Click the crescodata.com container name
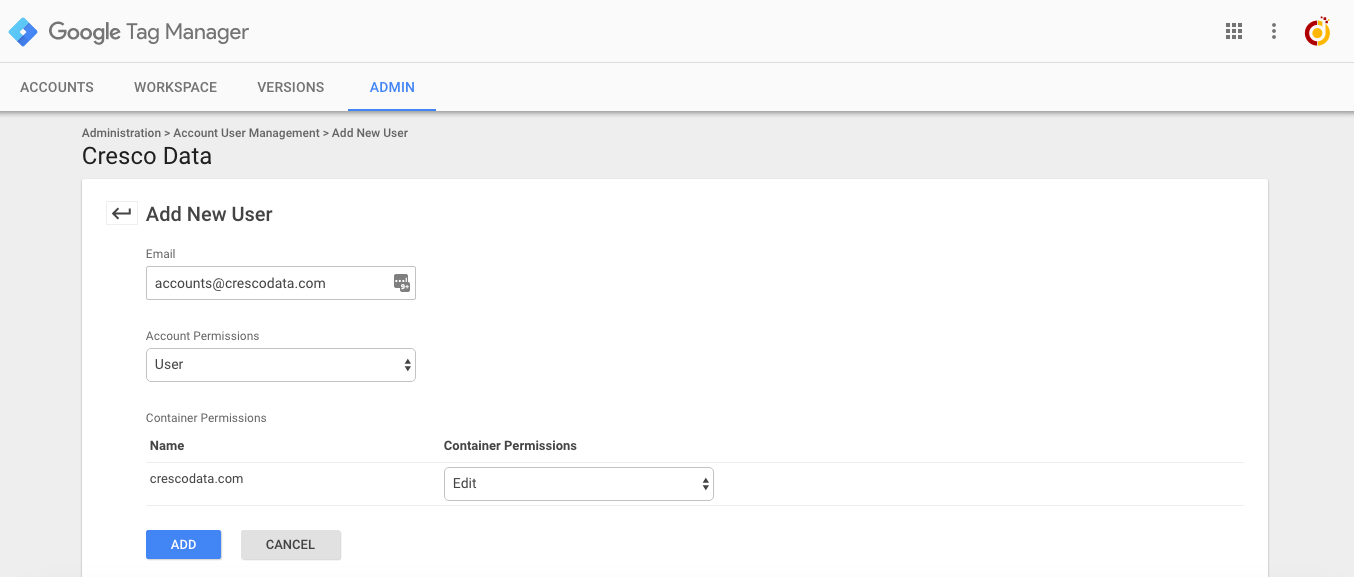 point(196,479)
